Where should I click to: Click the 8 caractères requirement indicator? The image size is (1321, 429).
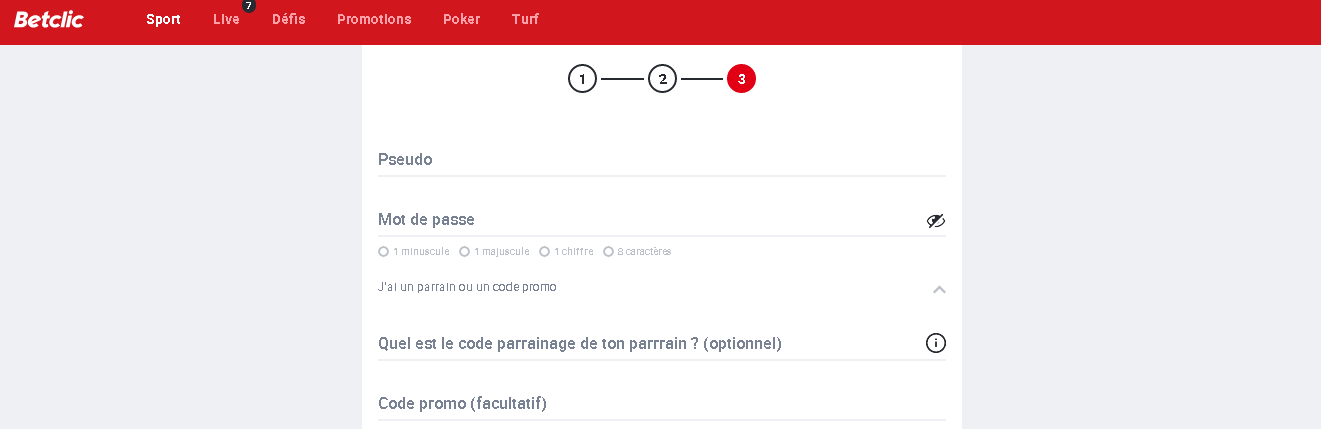(x=637, y=252)
